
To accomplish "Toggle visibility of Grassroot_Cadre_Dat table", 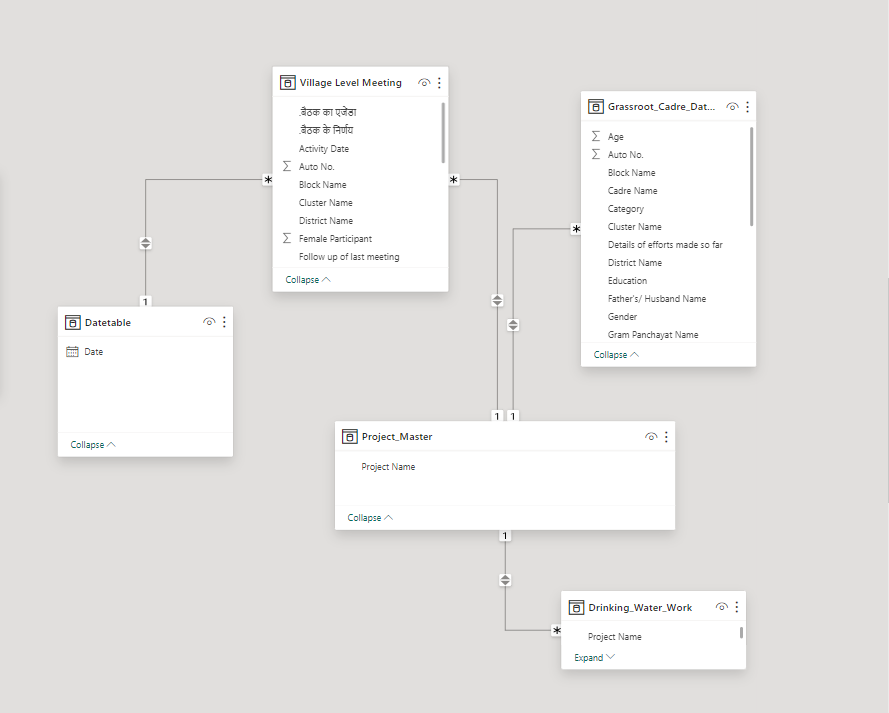I will click(x=733, y=107).
